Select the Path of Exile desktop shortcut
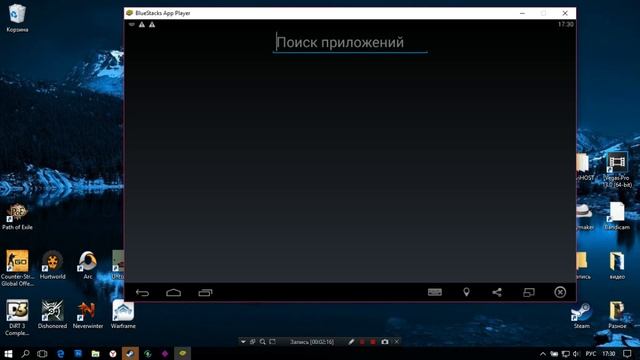Image resolution: width=640 pixels, height=360 pixels. [x=17, y=217]
